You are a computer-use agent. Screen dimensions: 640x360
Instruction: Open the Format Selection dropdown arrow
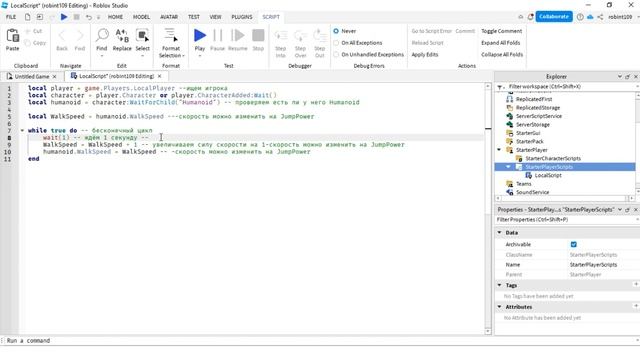[x=184, y=56]
